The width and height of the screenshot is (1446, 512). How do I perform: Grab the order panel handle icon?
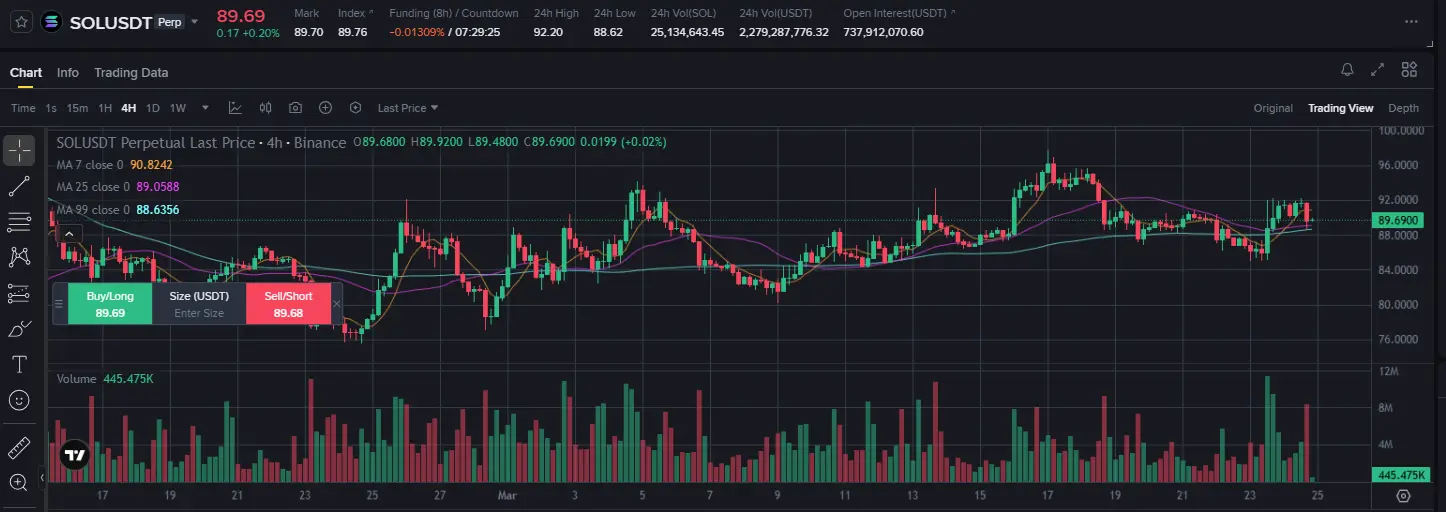tap(59, 304)
